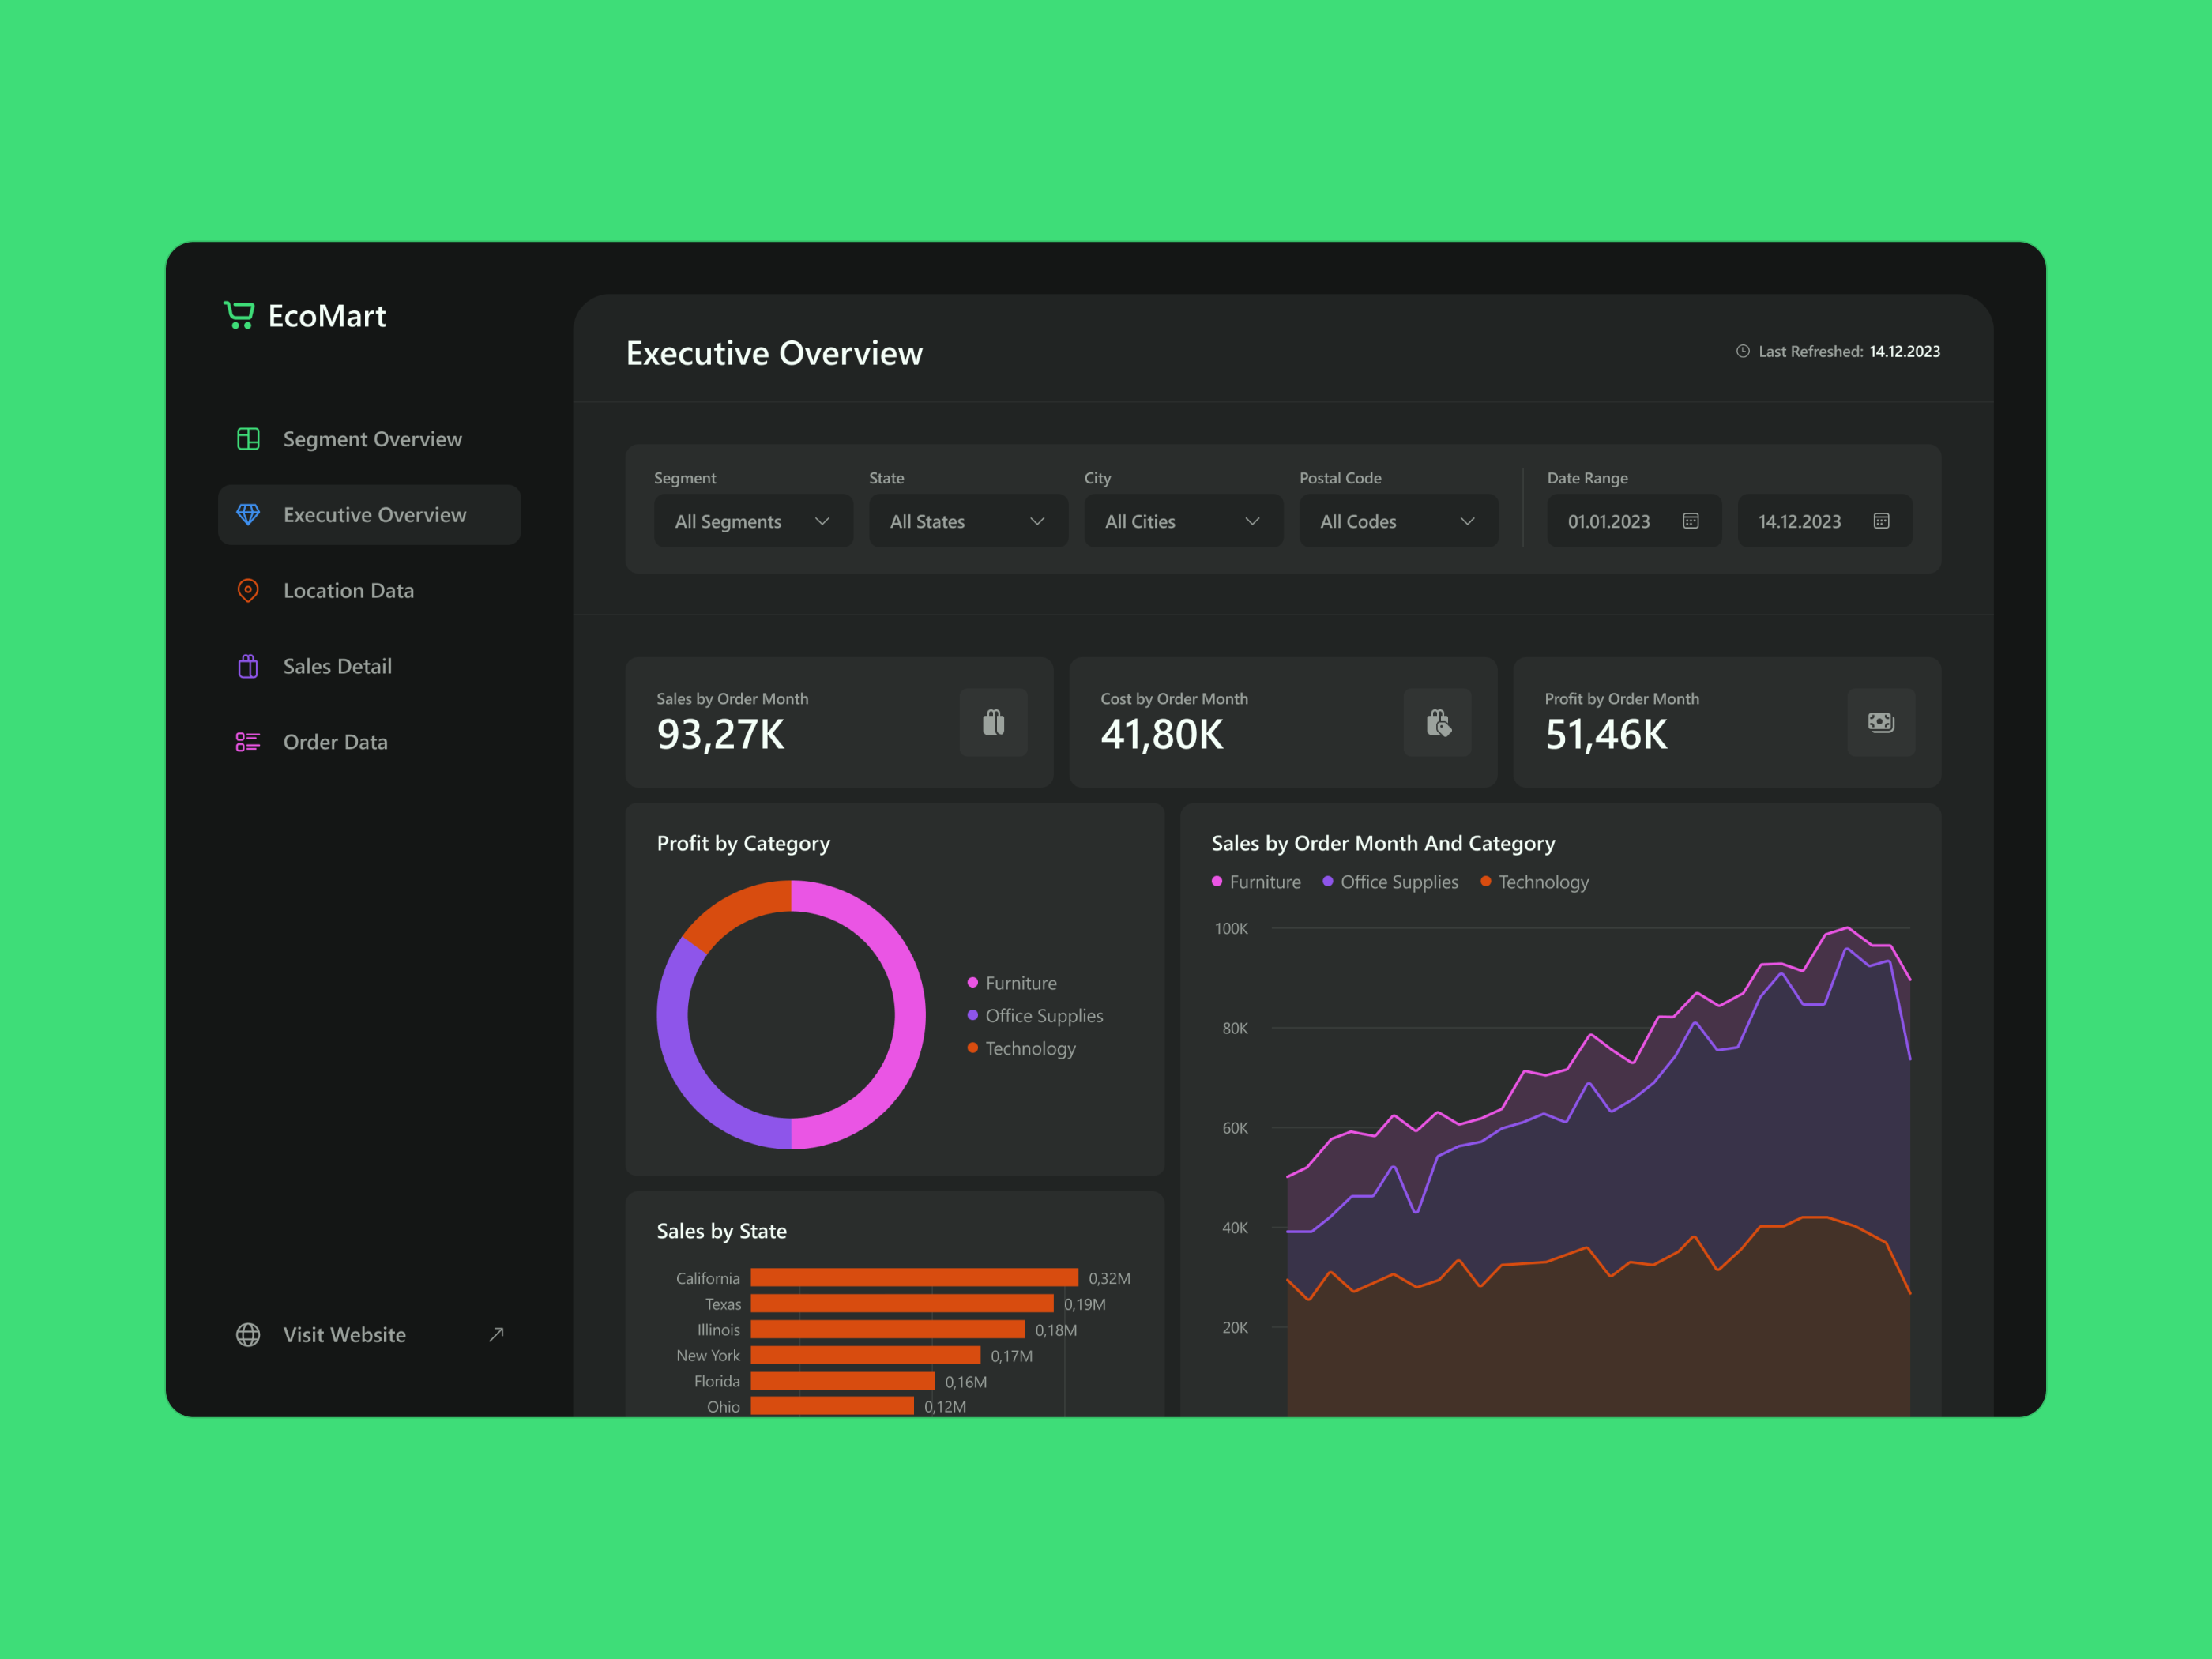The height and width of the screenshot is (1659, 2212).
Task: Open the All Cities dropdown
Action: tap(1183, 521)
